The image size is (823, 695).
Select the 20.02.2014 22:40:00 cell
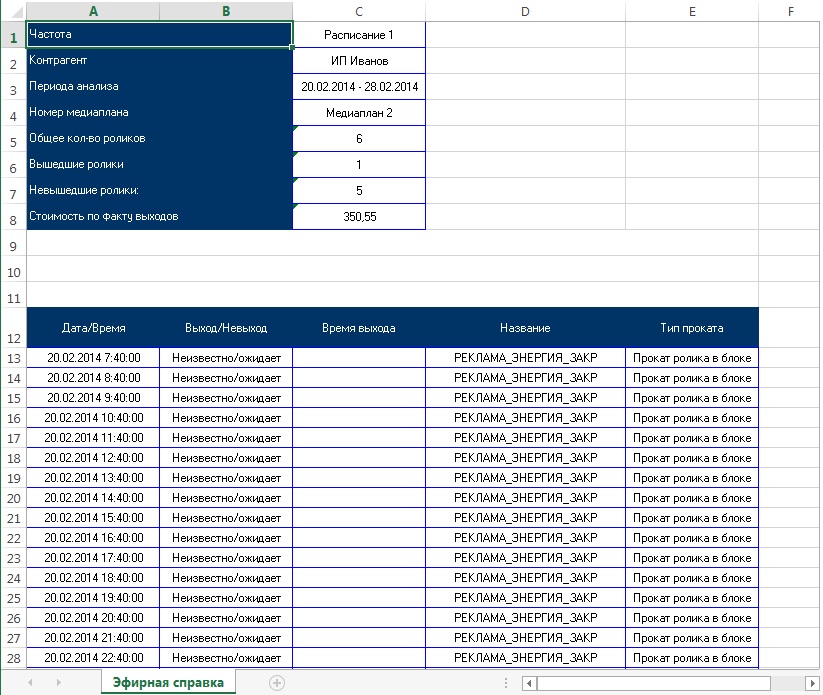click(x=93, y=658)
